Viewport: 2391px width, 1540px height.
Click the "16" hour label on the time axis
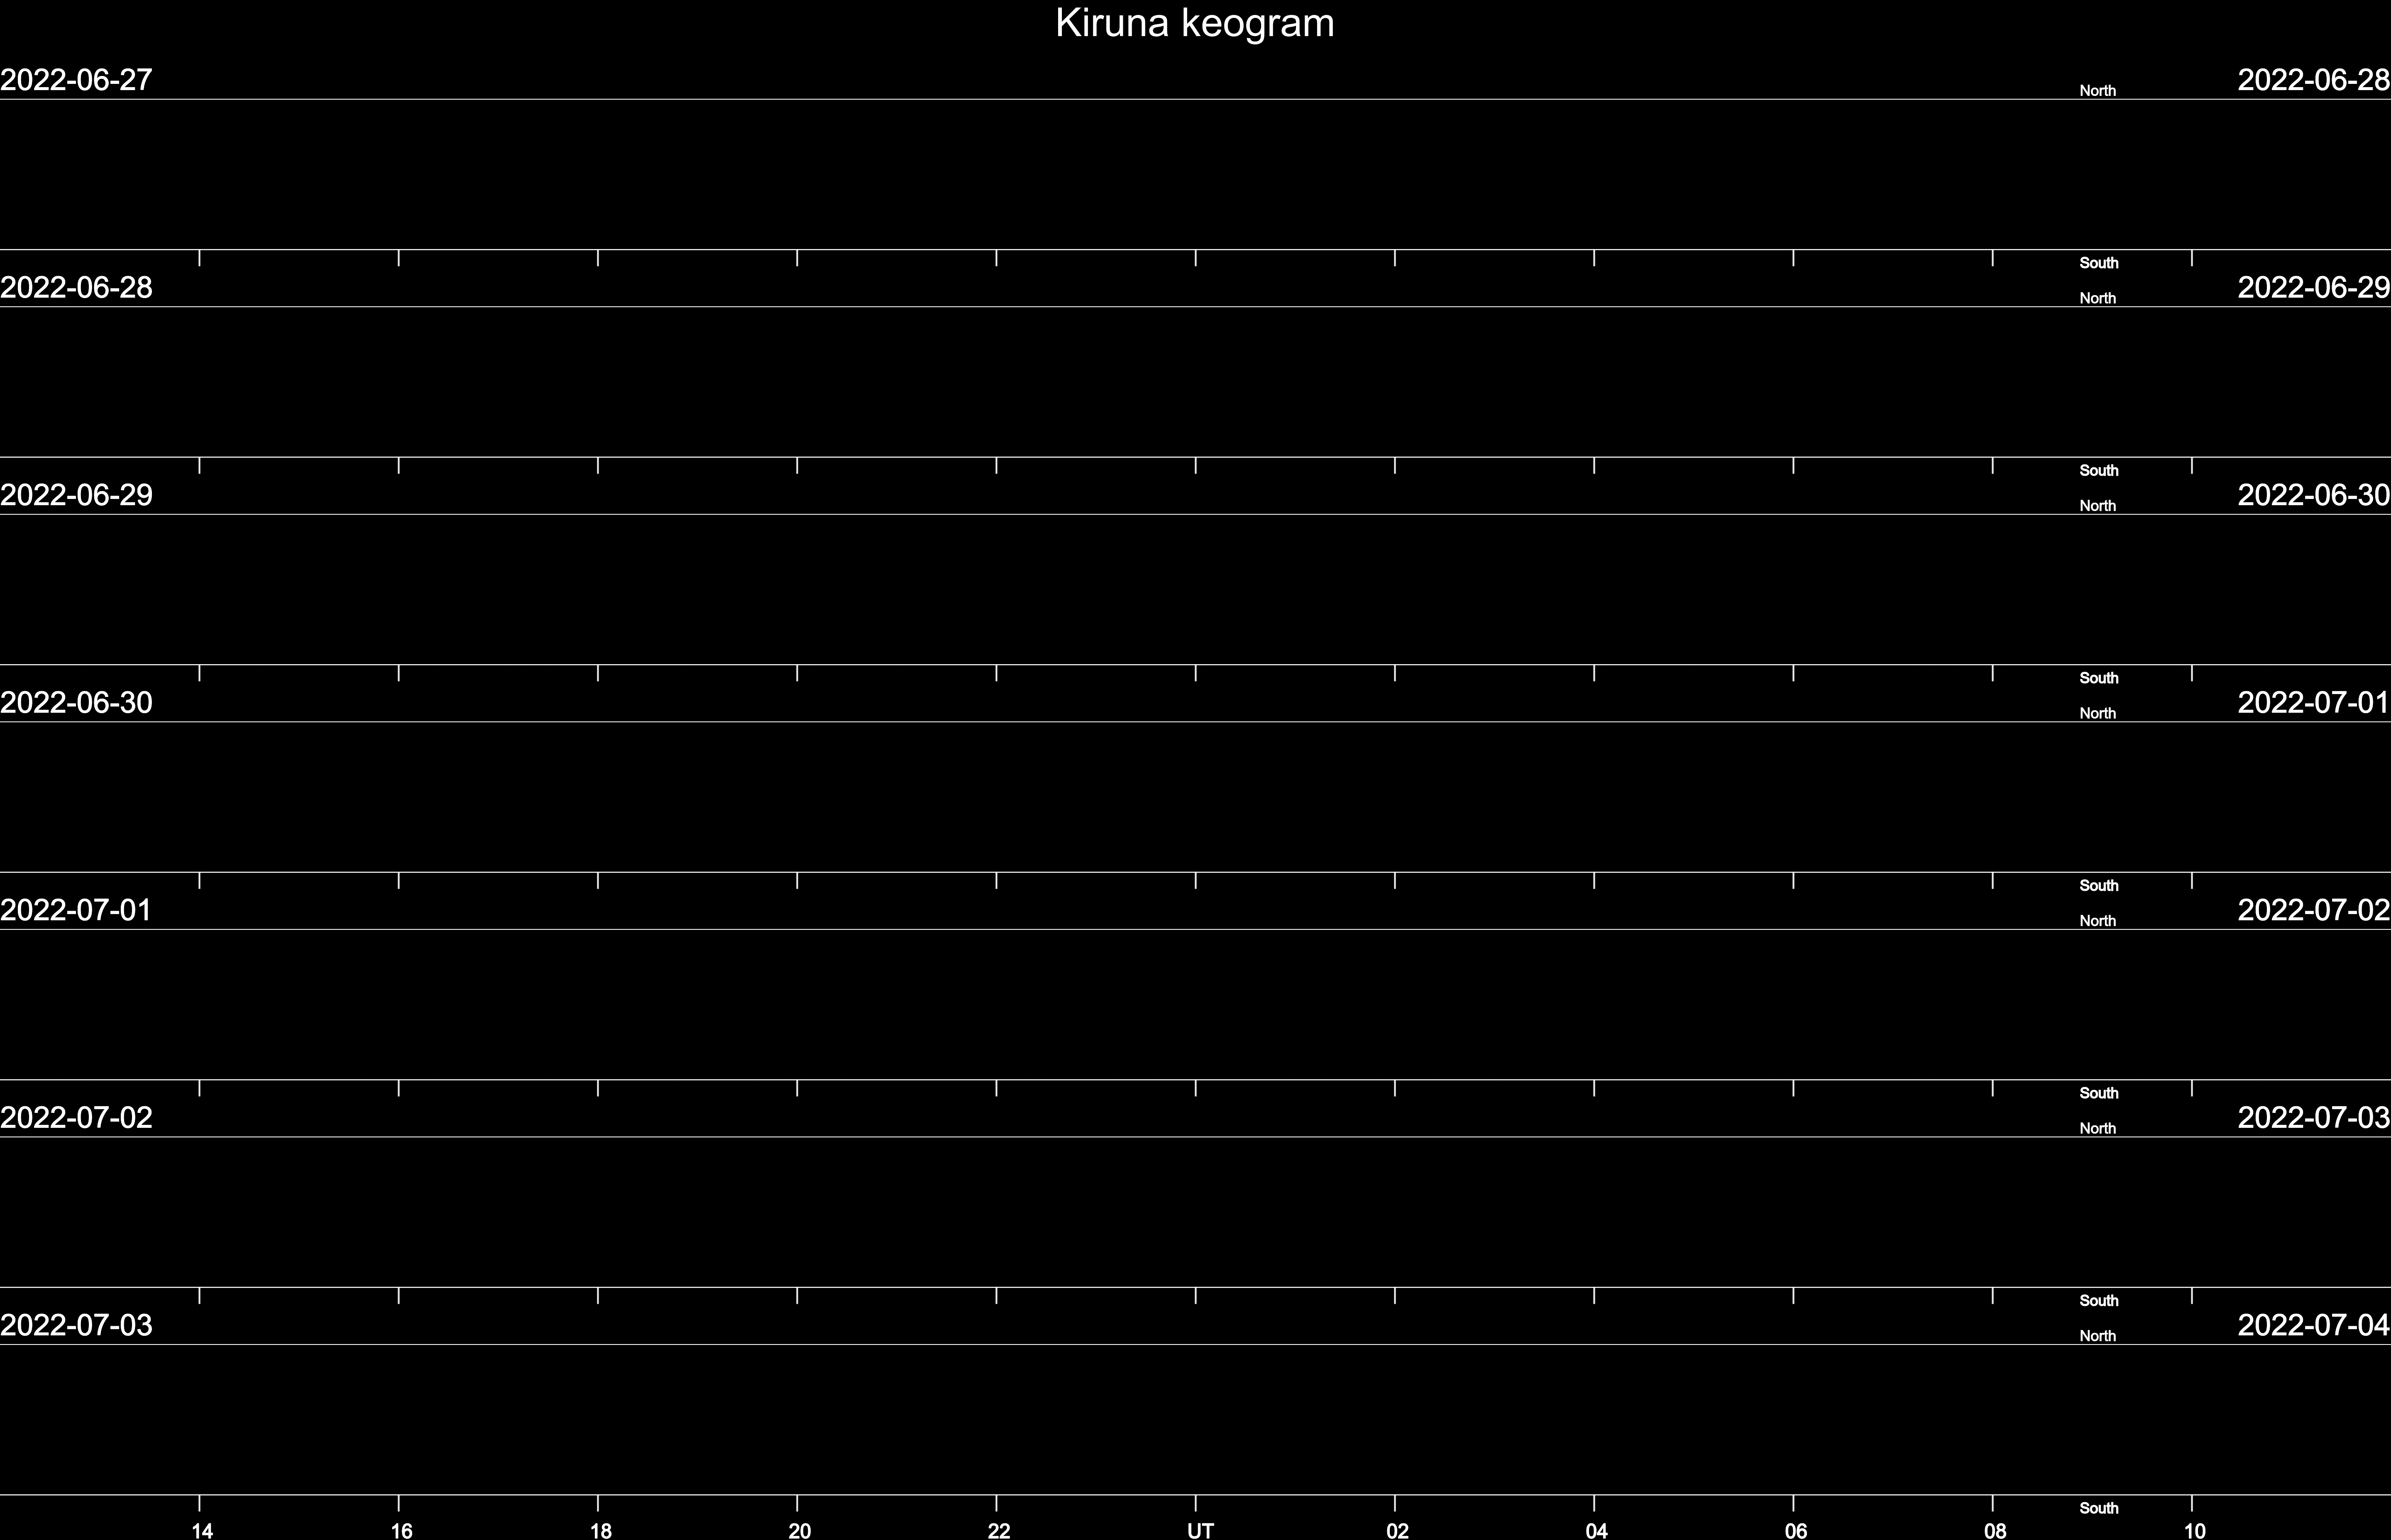[x=401, y=1530]
